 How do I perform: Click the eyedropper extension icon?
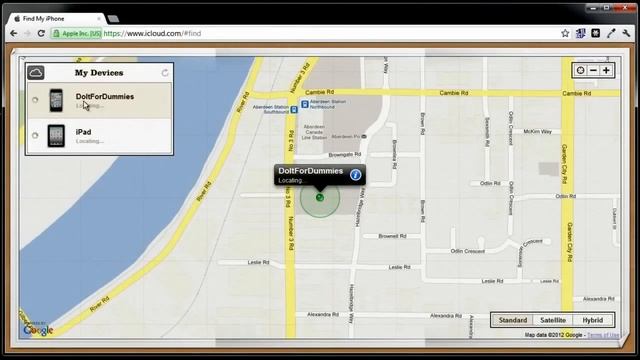coord(611,33)
